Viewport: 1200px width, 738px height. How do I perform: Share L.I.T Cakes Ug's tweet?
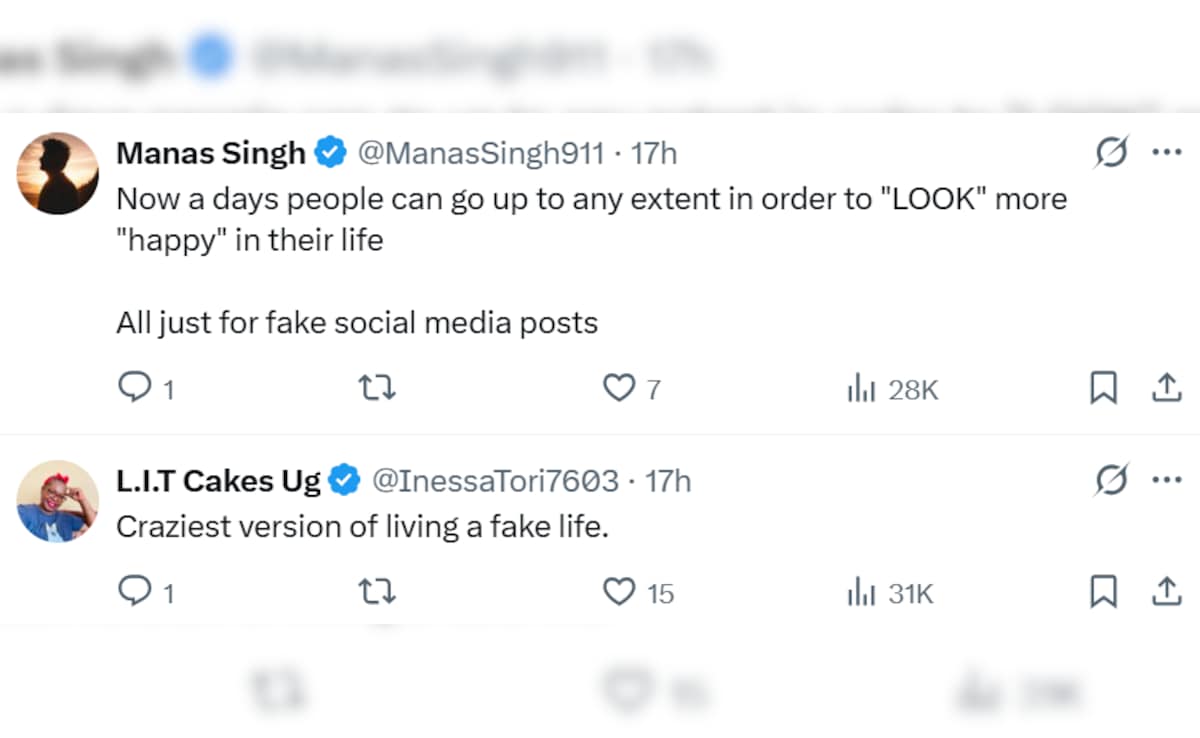pos(1165,592)
